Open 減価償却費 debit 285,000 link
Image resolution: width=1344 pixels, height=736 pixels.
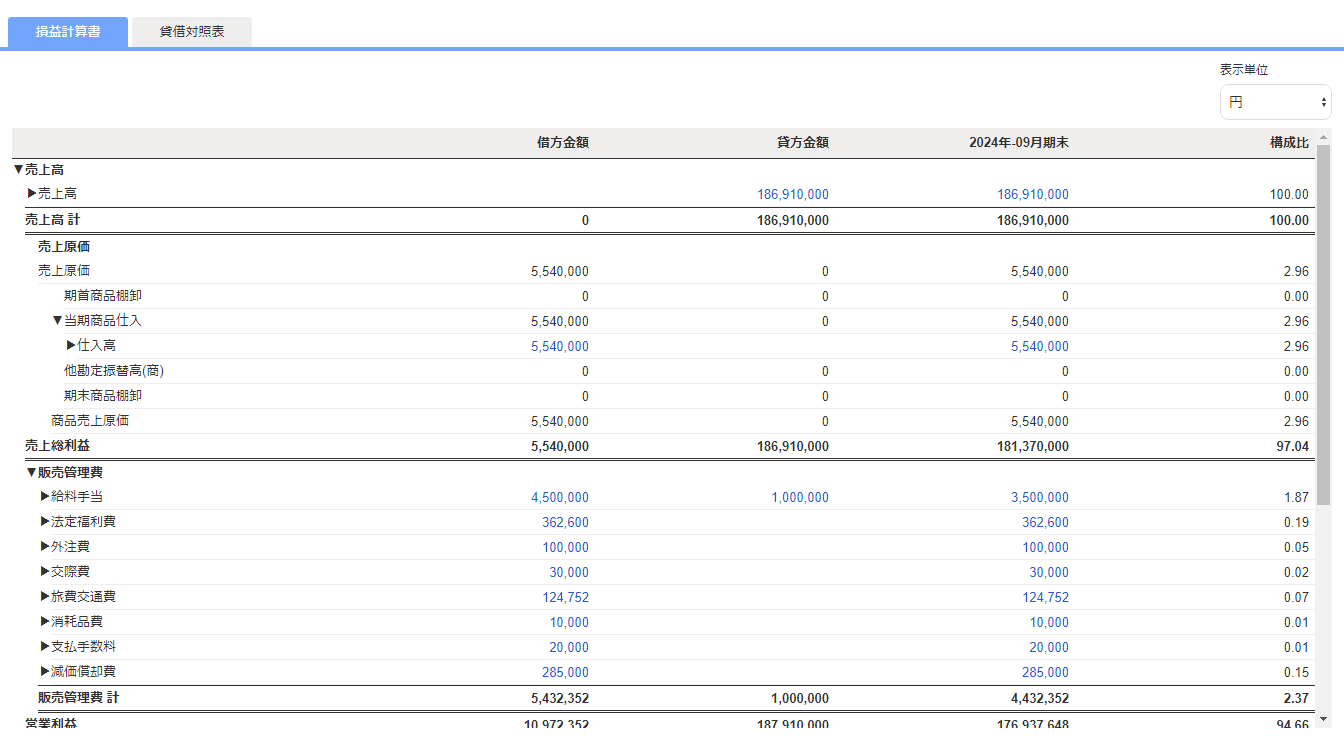click(x=566, y=672)
